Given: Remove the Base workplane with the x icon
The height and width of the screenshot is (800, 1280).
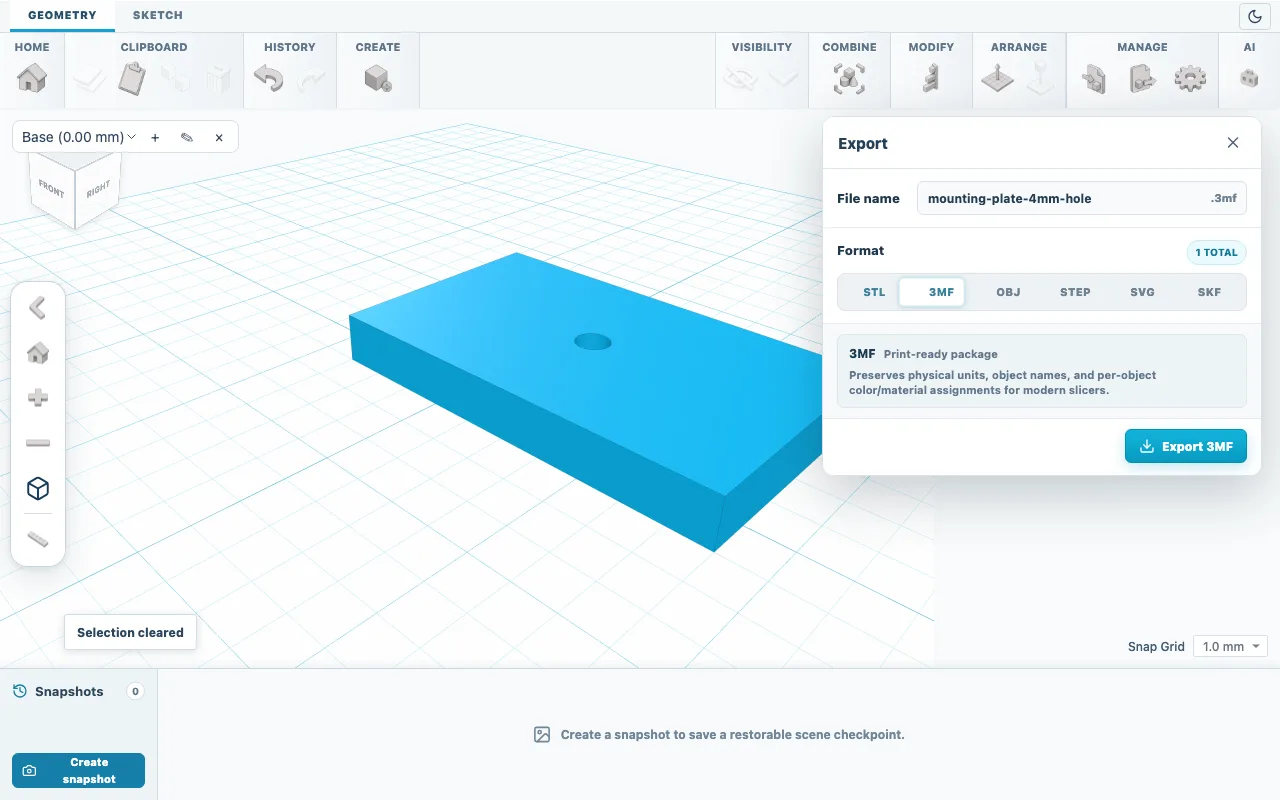Looking at the screenshot, I should (x=219, y=137).
